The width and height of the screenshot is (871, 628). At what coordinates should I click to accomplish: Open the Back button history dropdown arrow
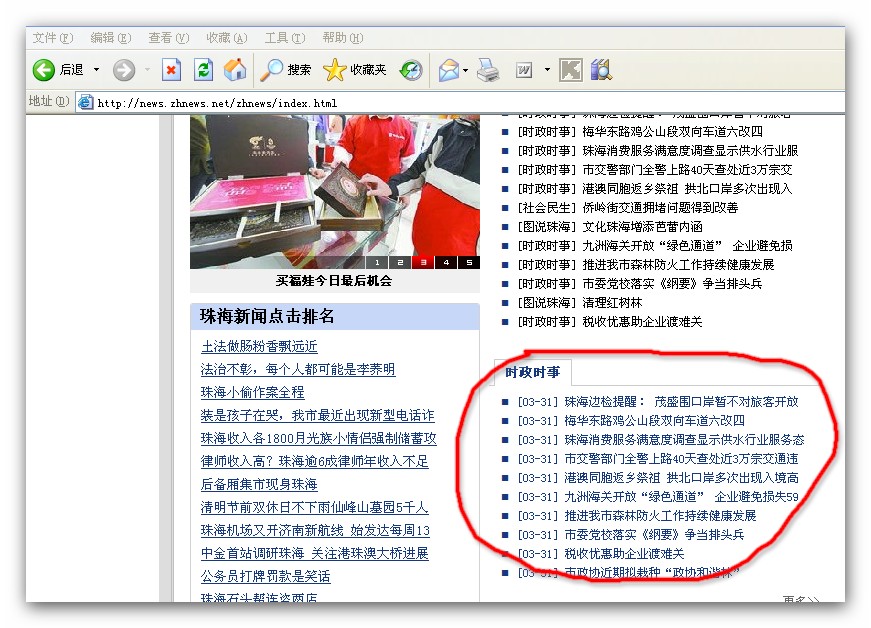[x=97, y=70]
